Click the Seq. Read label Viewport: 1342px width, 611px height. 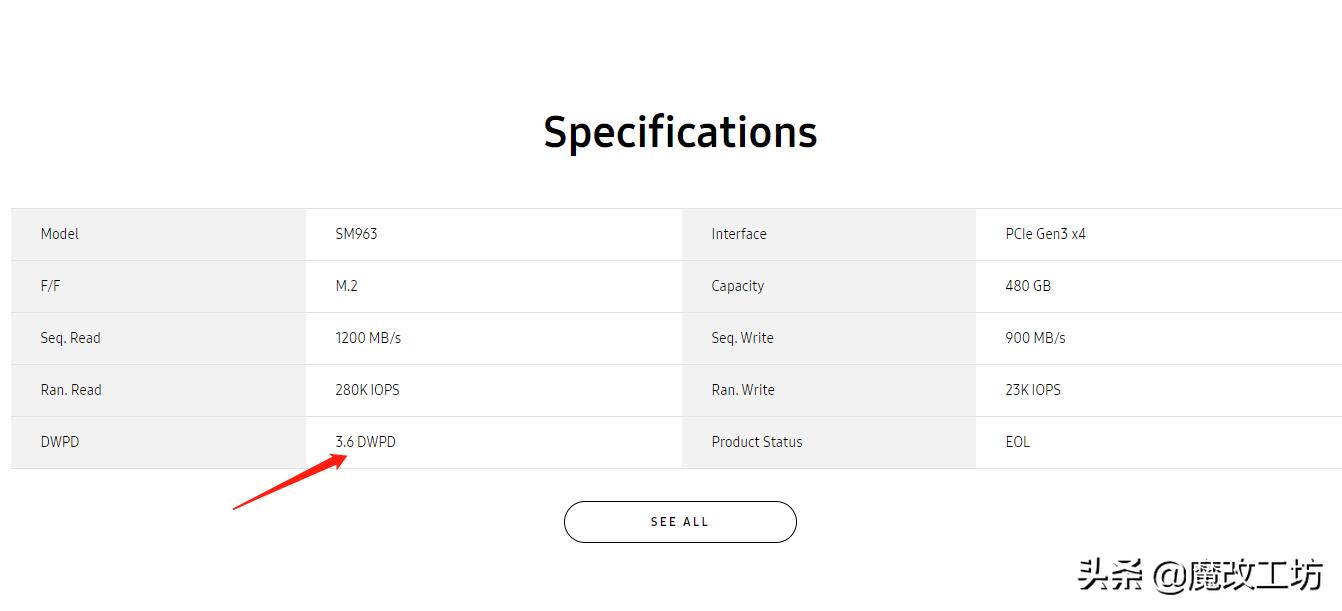pyautogui.click(x=71, y=338)
